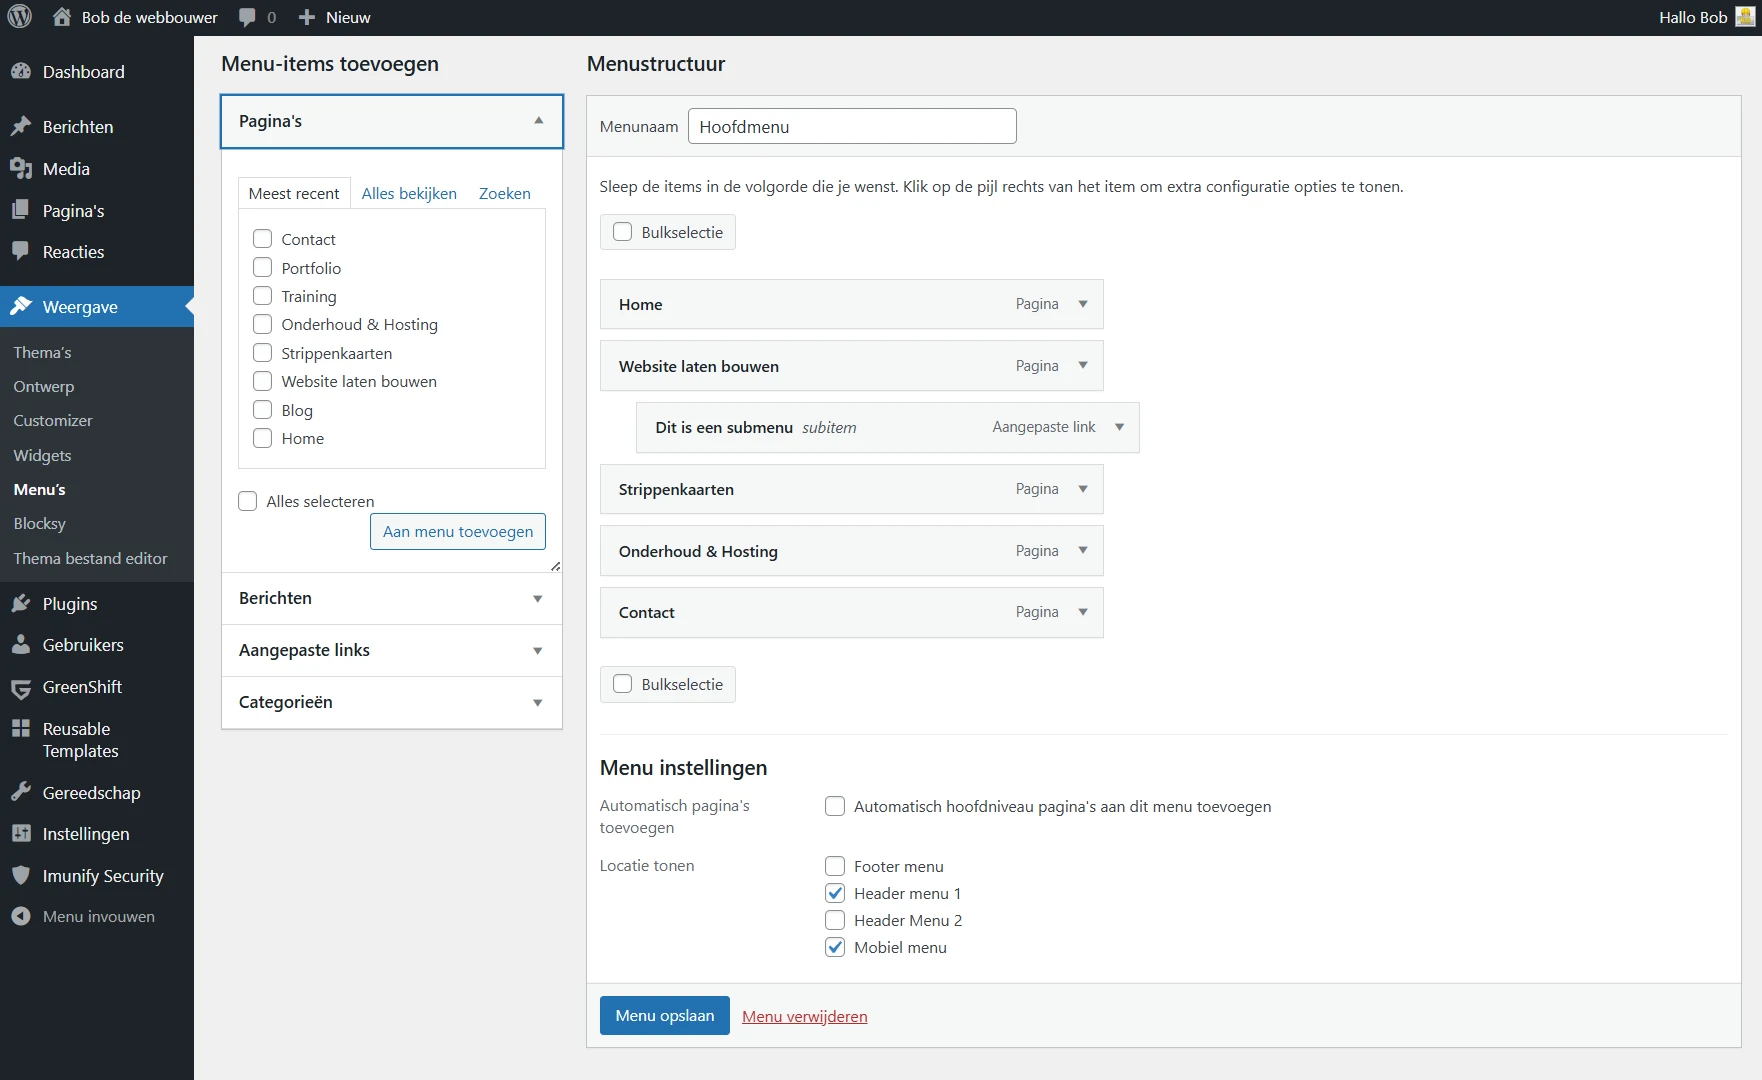Image resolution: width=1762 pixels, height=1080 pixels.
Task: Open Plugins via plug icon
Action: [x=20, y=603]
